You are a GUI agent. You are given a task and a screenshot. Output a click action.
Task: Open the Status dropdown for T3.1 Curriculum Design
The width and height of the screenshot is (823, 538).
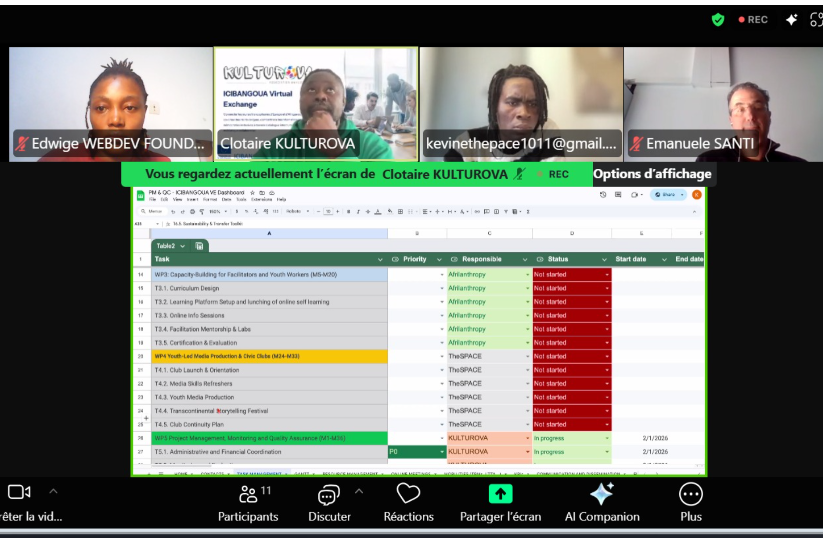(606, 288)
